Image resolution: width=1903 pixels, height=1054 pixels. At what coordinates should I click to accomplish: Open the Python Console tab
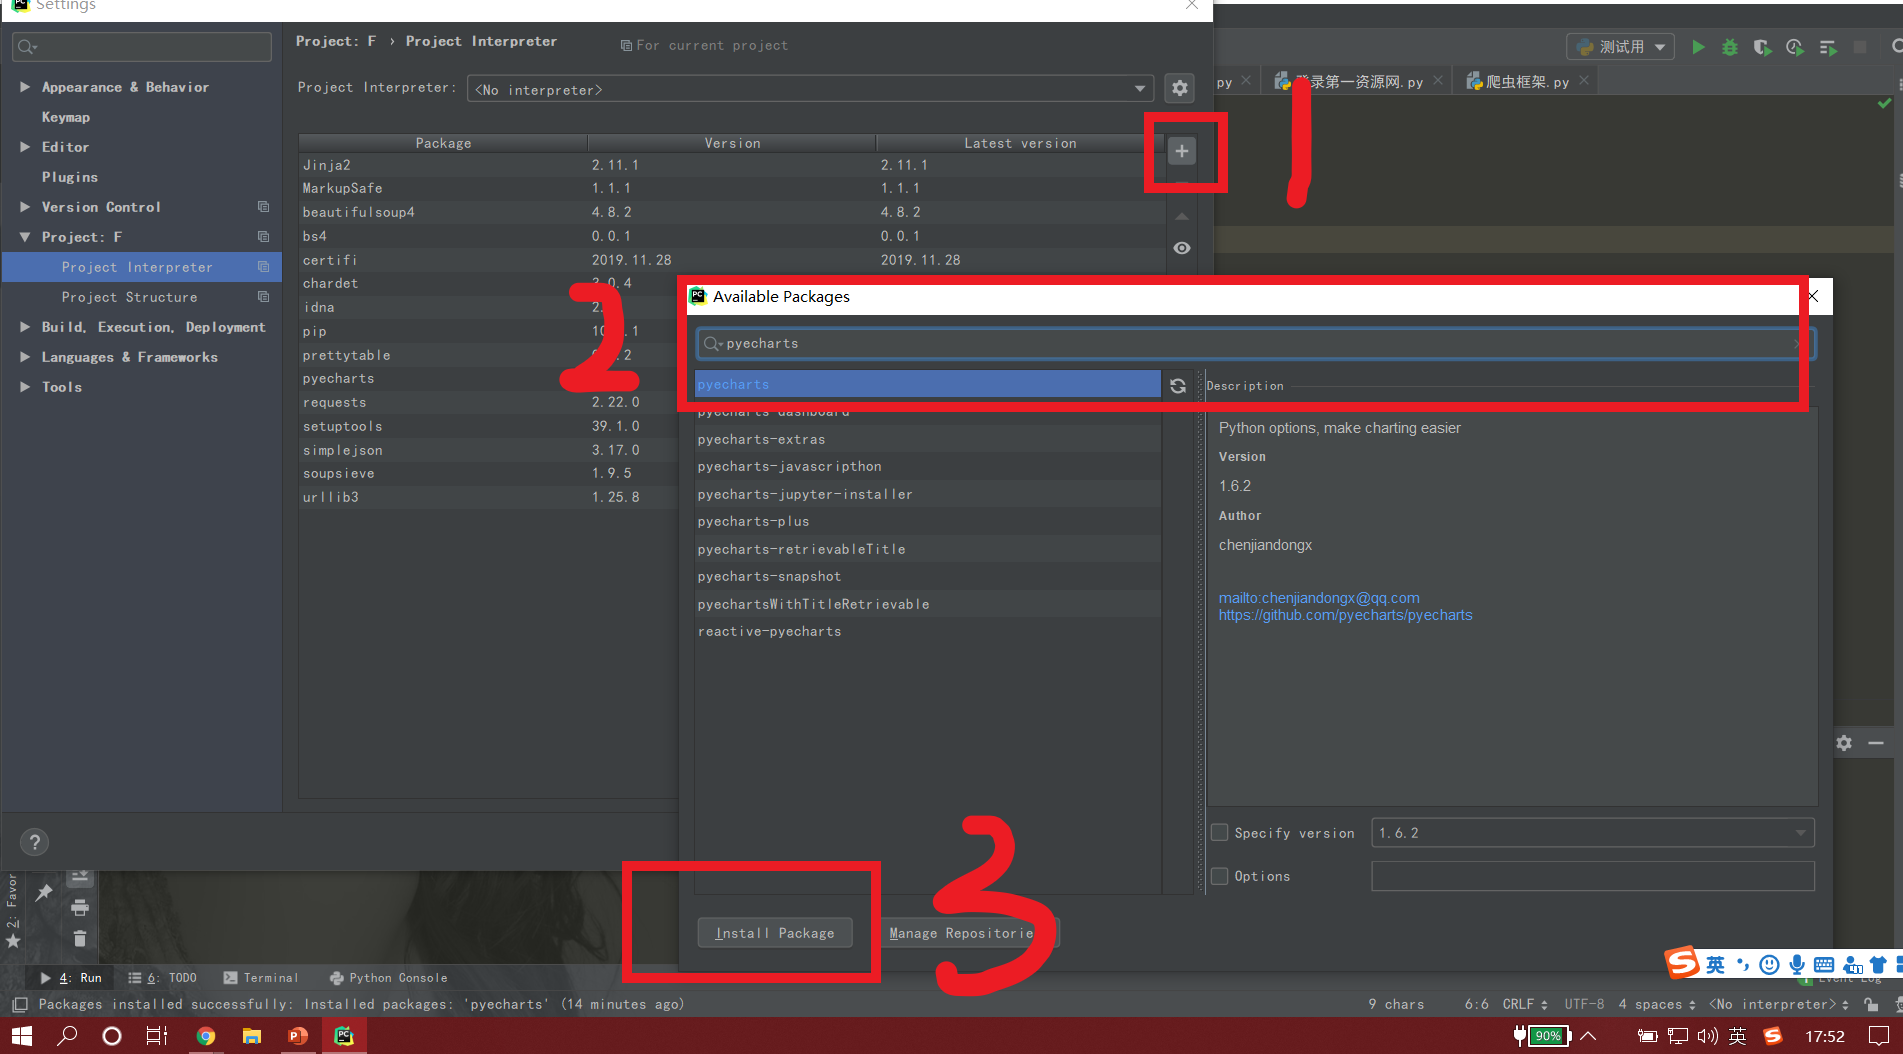388,978
